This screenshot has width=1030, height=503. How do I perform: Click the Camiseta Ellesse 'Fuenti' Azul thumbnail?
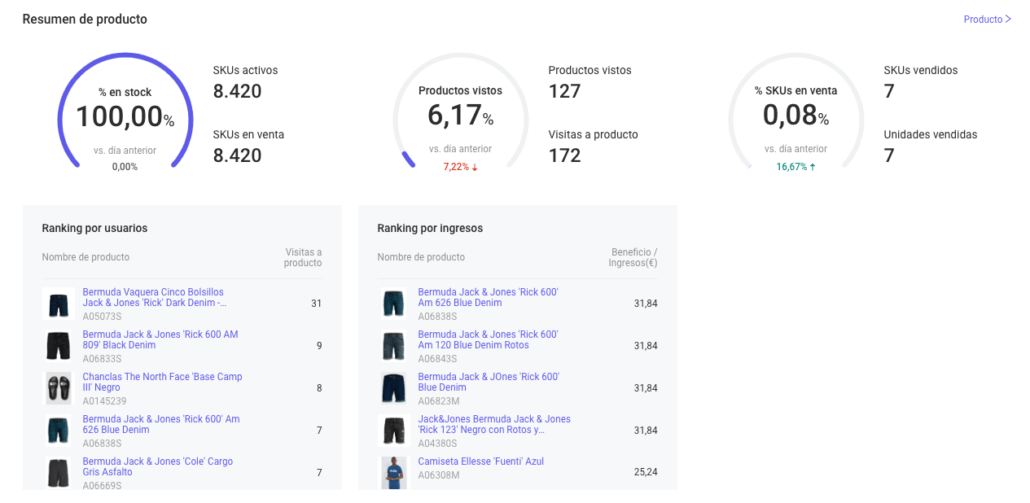click(x=394, y=472)
